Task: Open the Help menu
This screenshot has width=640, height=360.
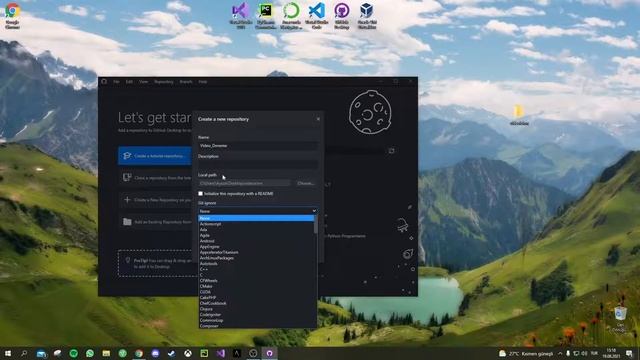Action: pos(202,82)
